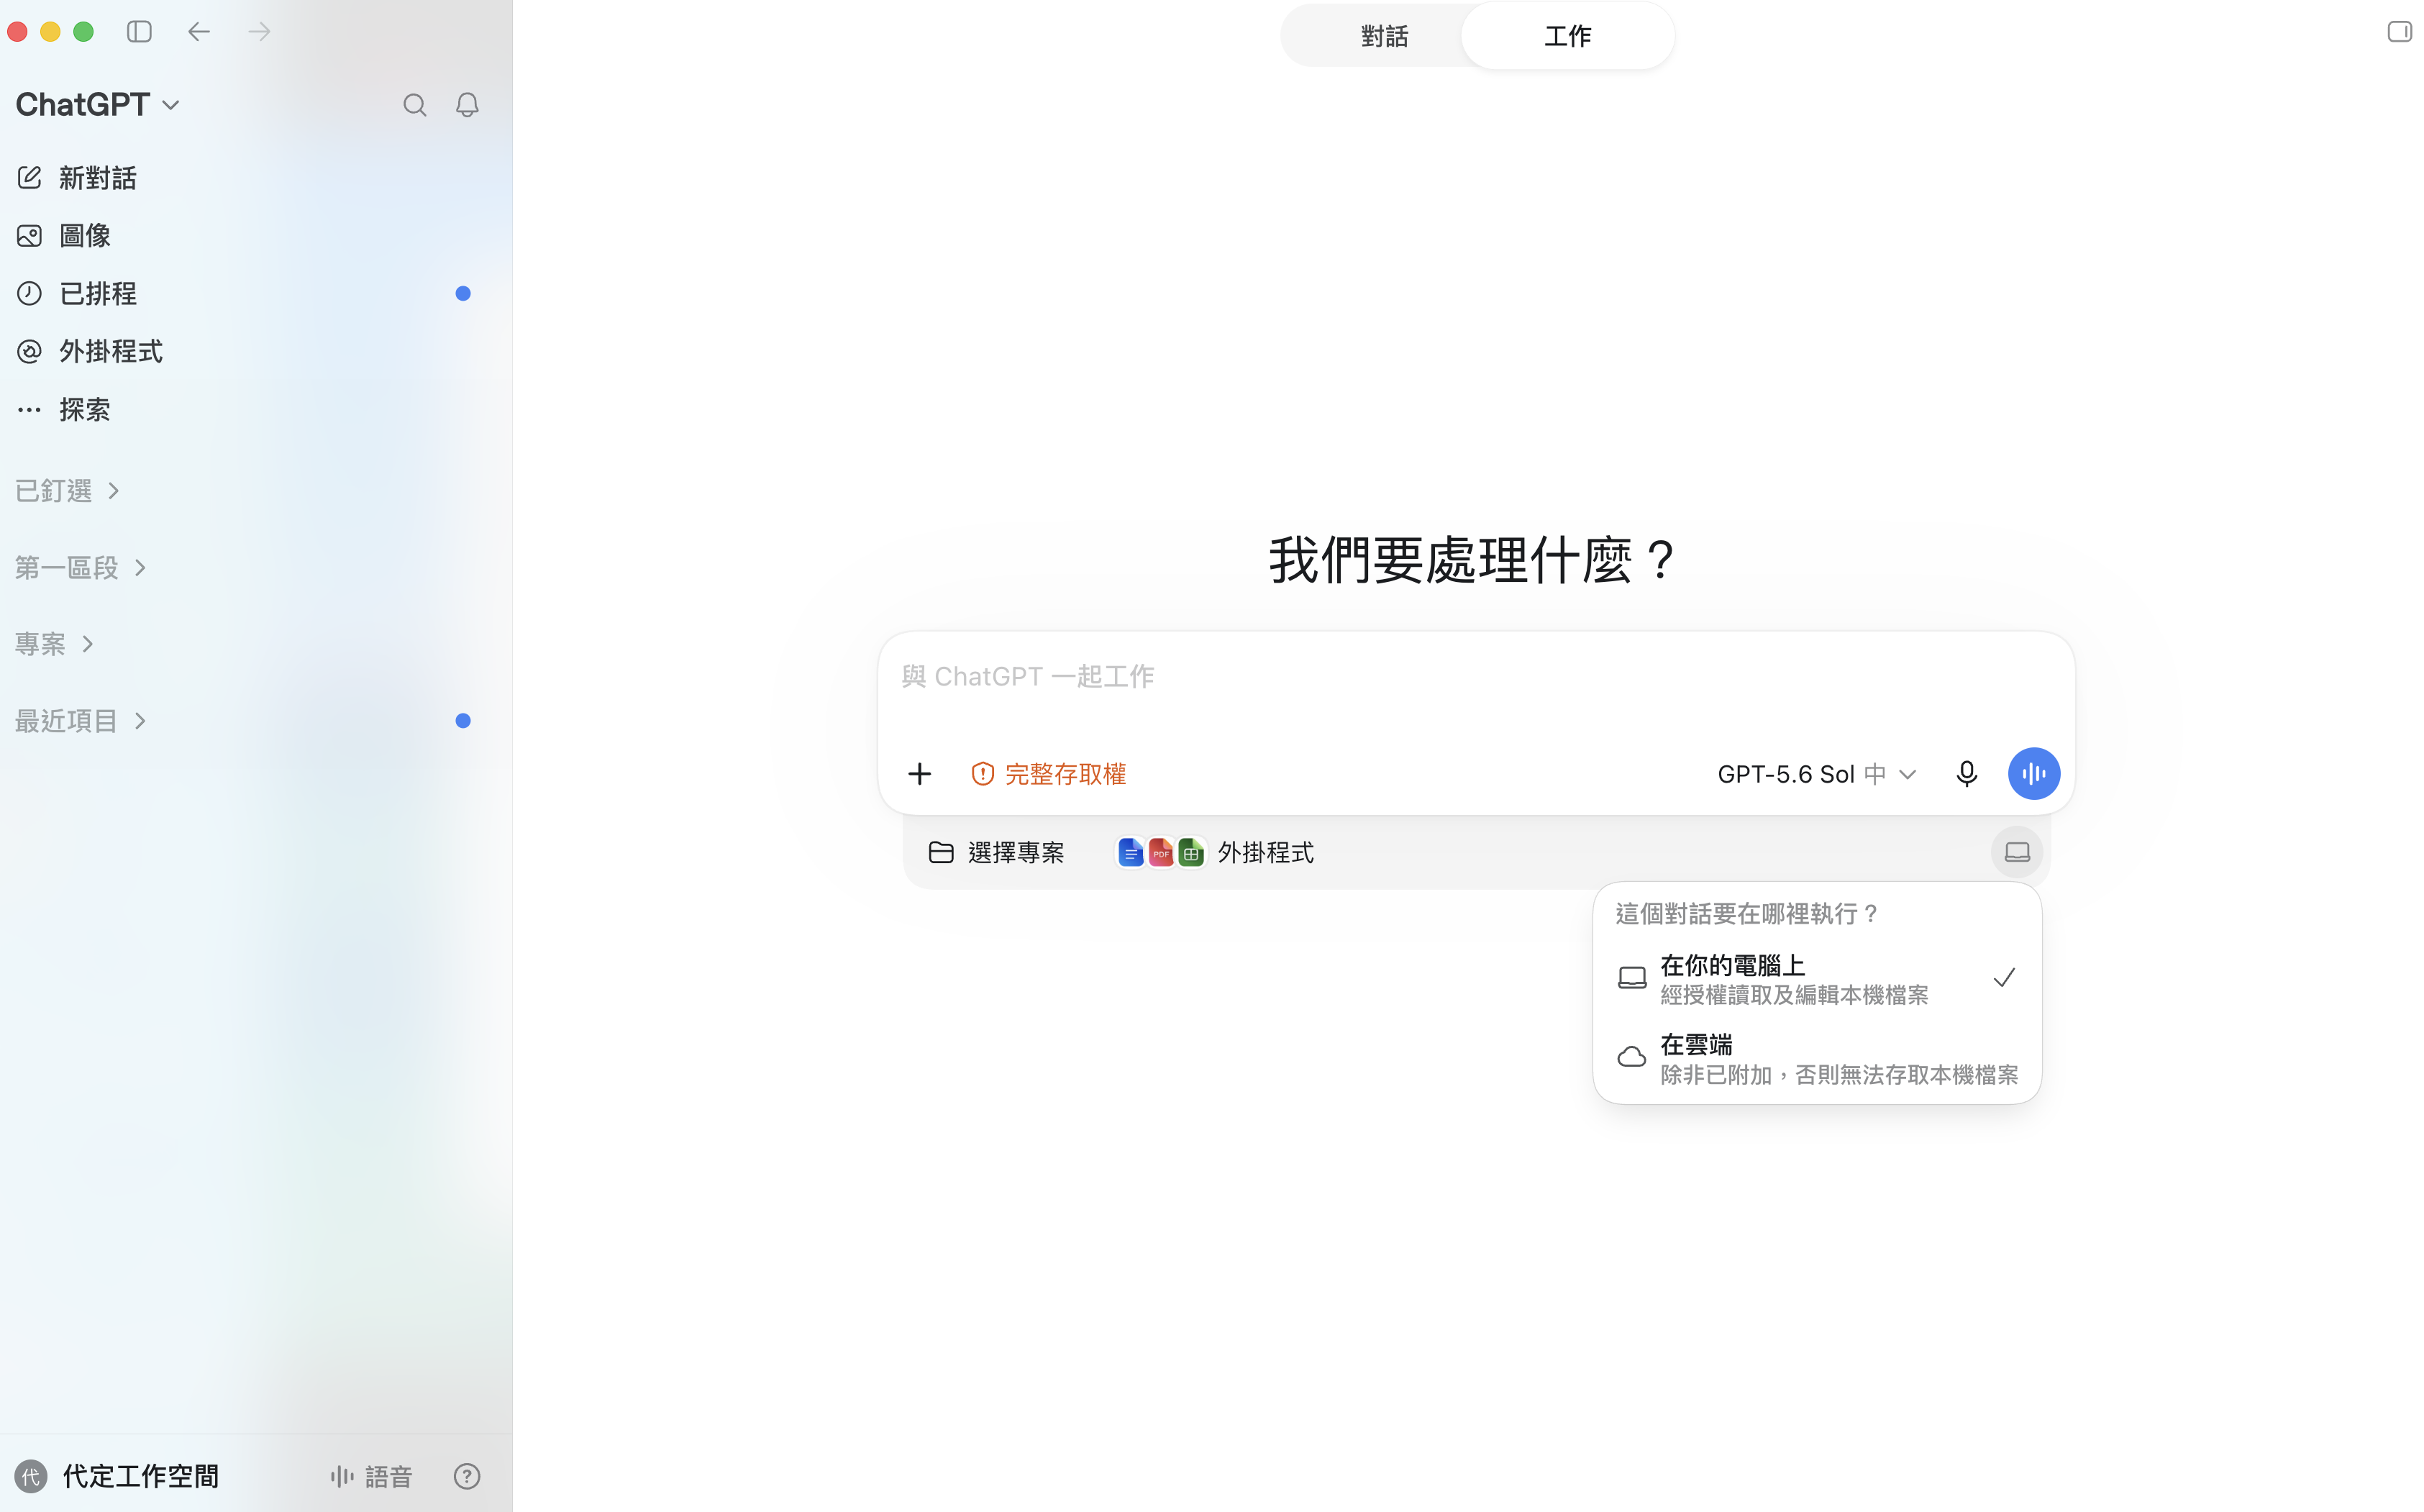This screenshot has width=2424, height=1512.
Task: Select 在雲端 option
Action: 1817,1059
